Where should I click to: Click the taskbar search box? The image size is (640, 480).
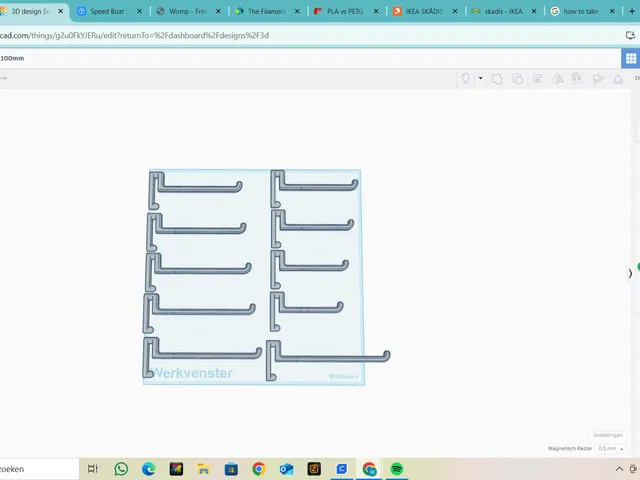(39, 469)
